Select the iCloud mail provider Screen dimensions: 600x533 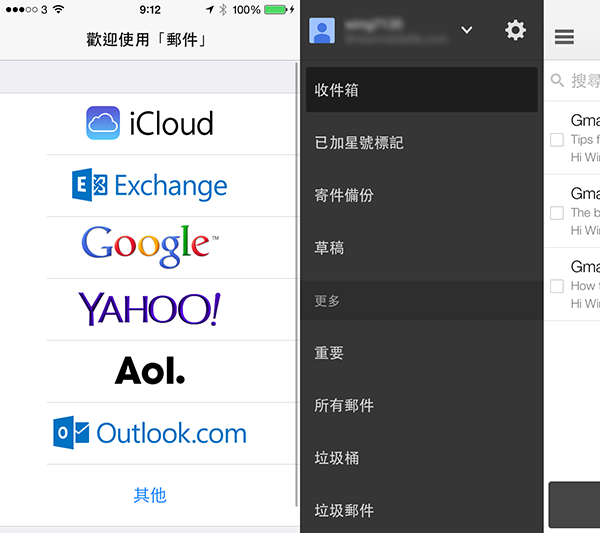[149, 123]
